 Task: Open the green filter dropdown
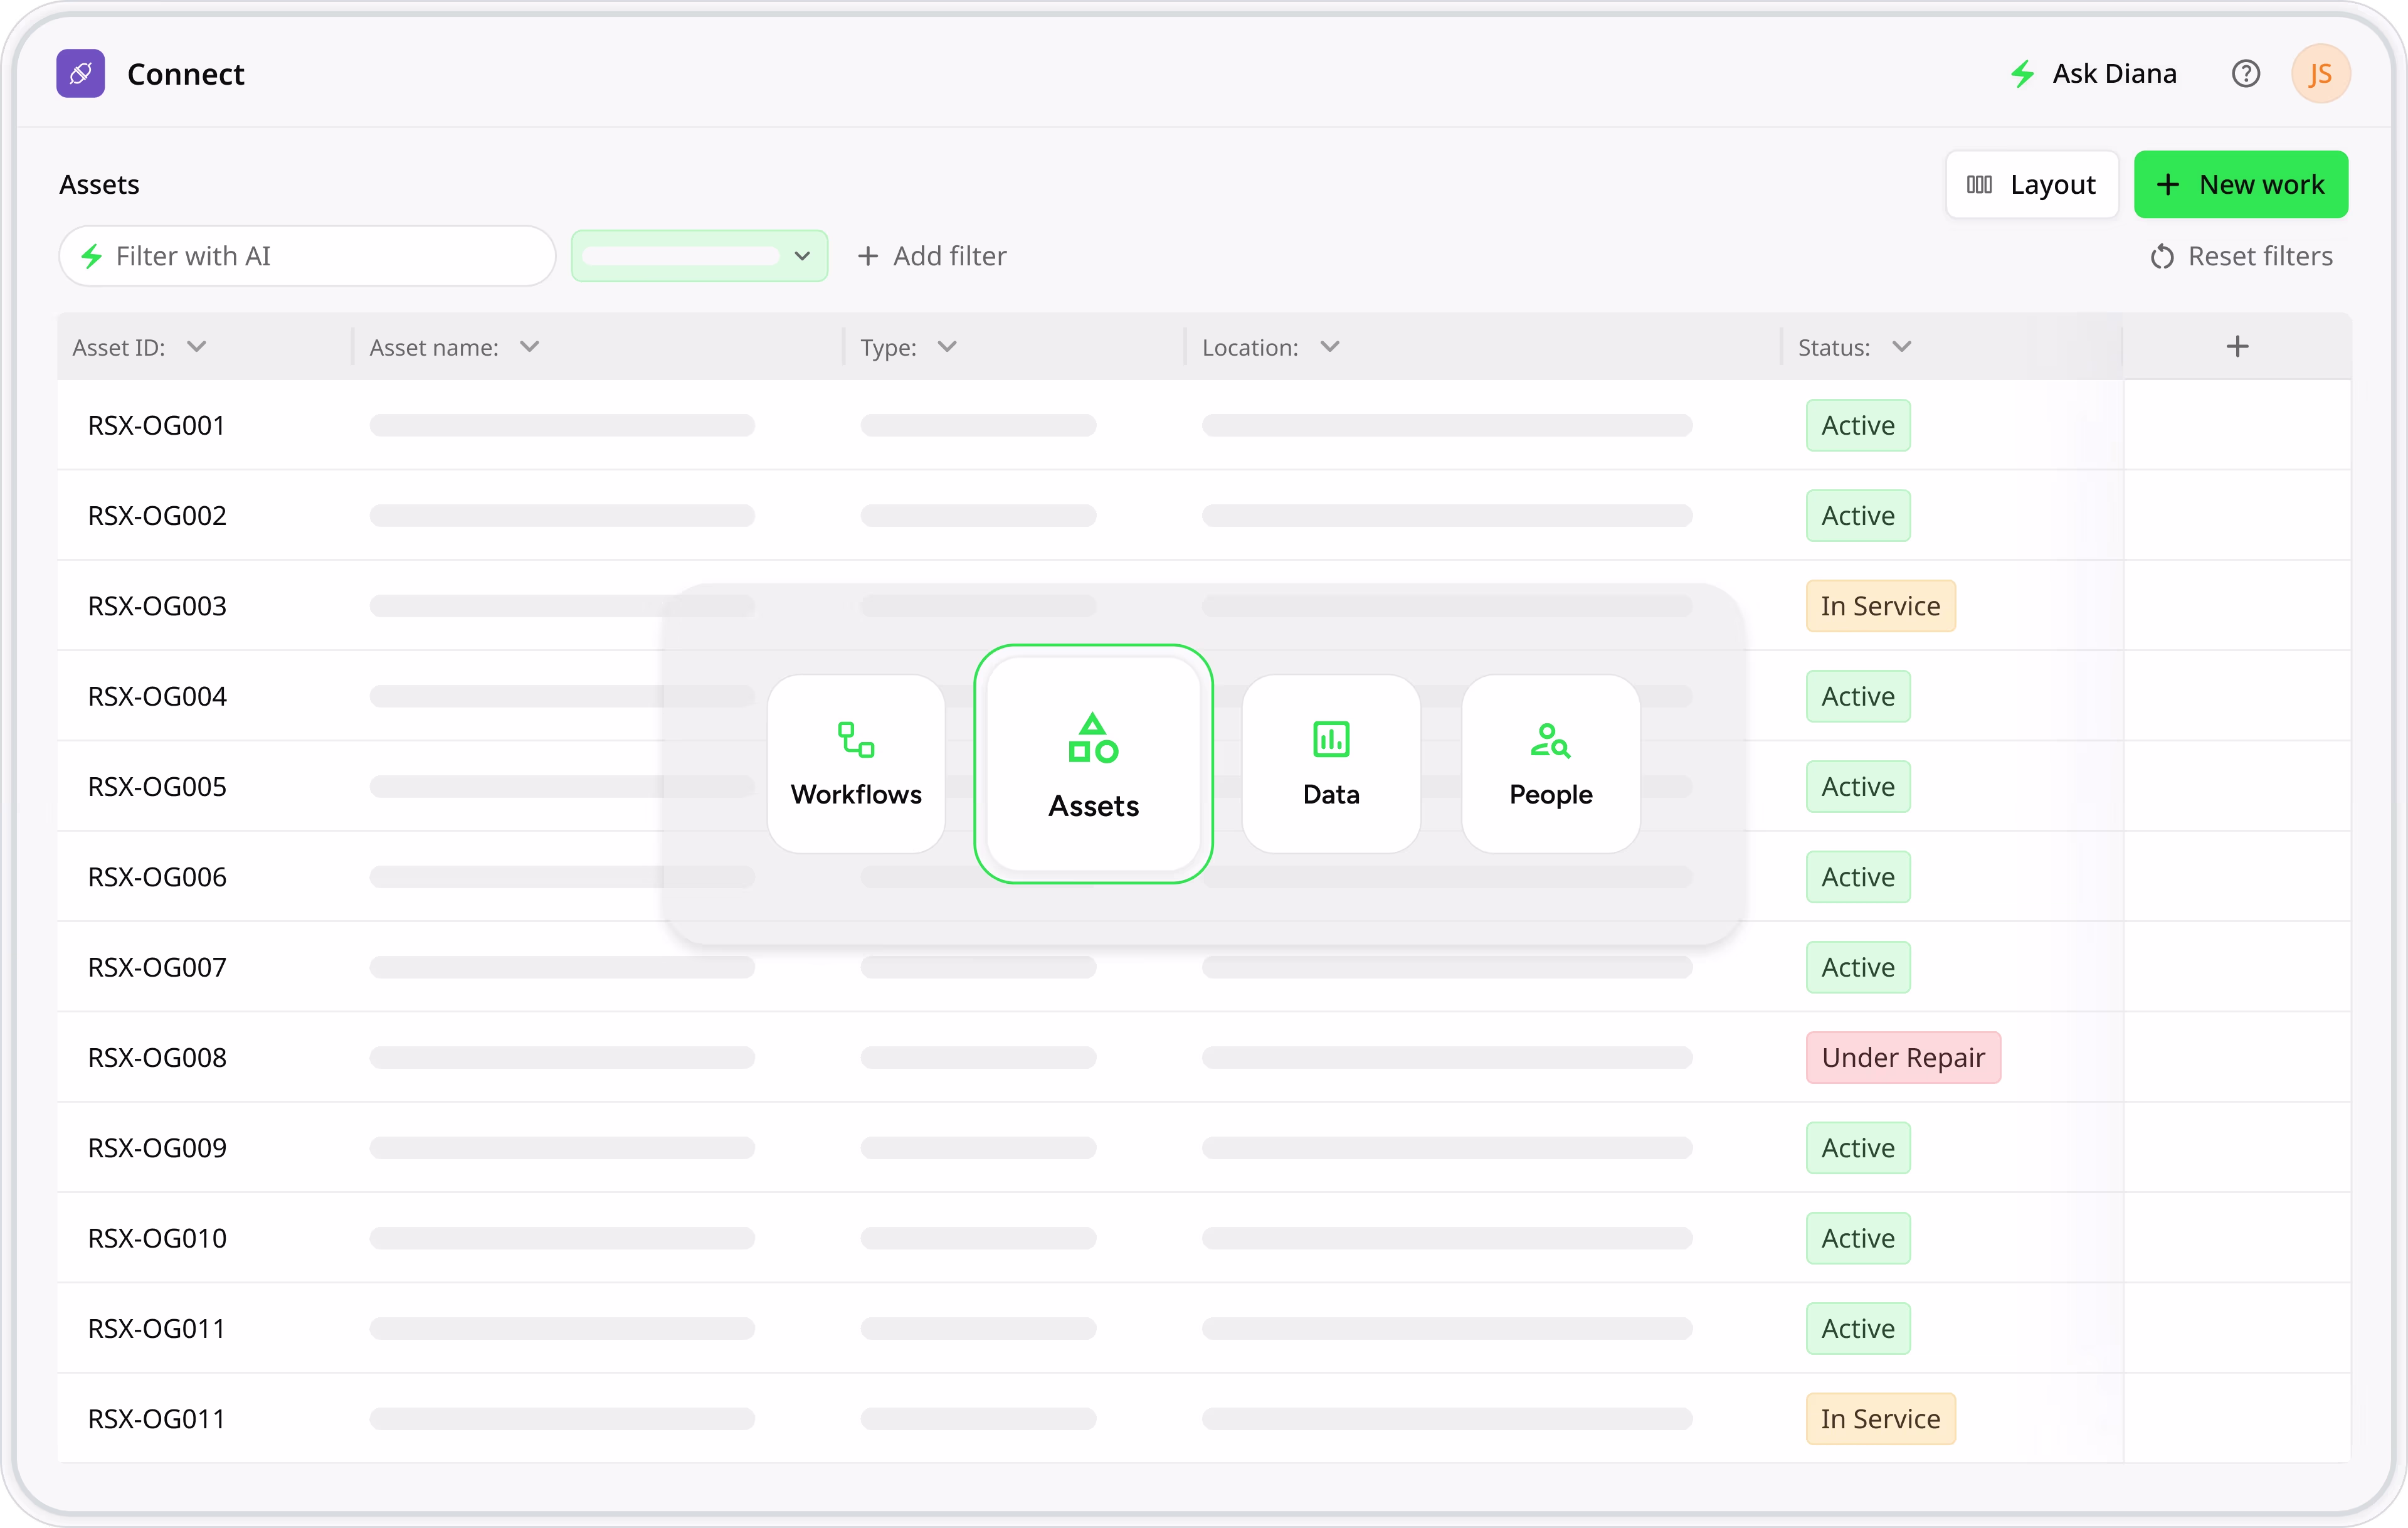tap(699, 256)
